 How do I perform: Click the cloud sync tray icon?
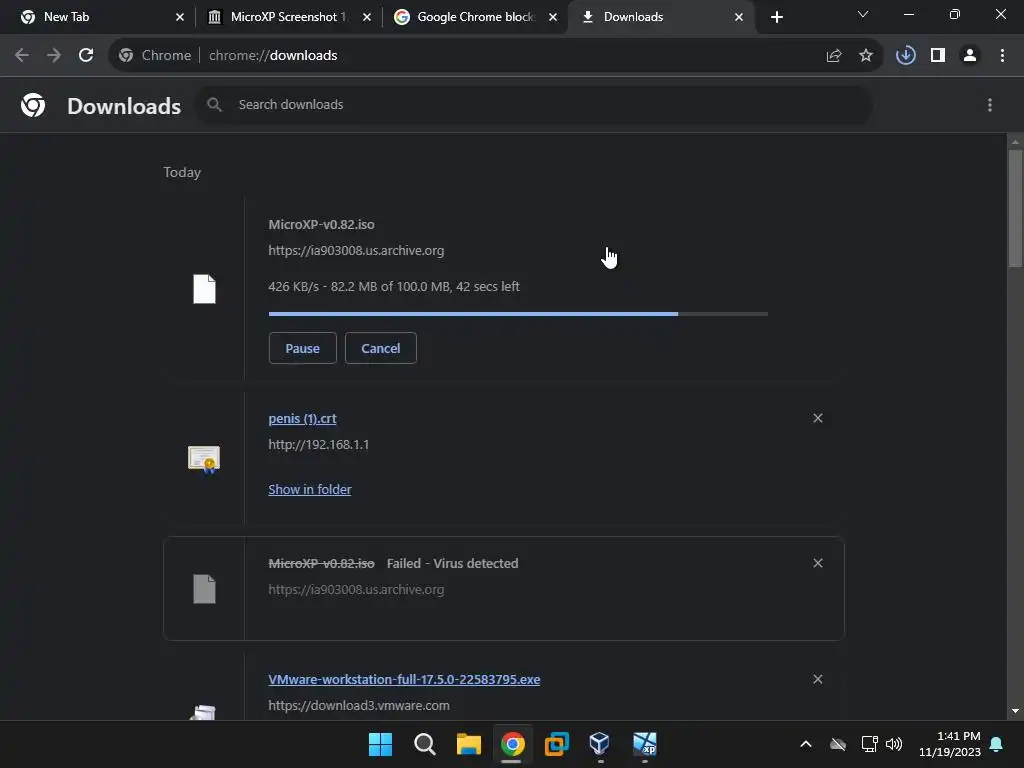[x=838, y=744]
